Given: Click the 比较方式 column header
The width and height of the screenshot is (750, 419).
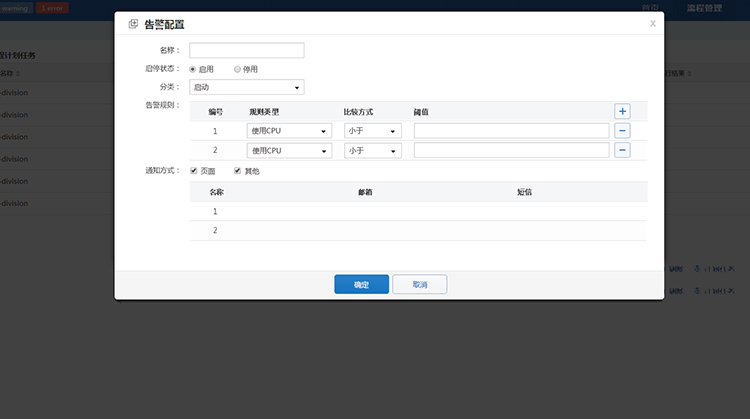Looking at the screenshot, I should pyautogui.click(x=358, y=112).
